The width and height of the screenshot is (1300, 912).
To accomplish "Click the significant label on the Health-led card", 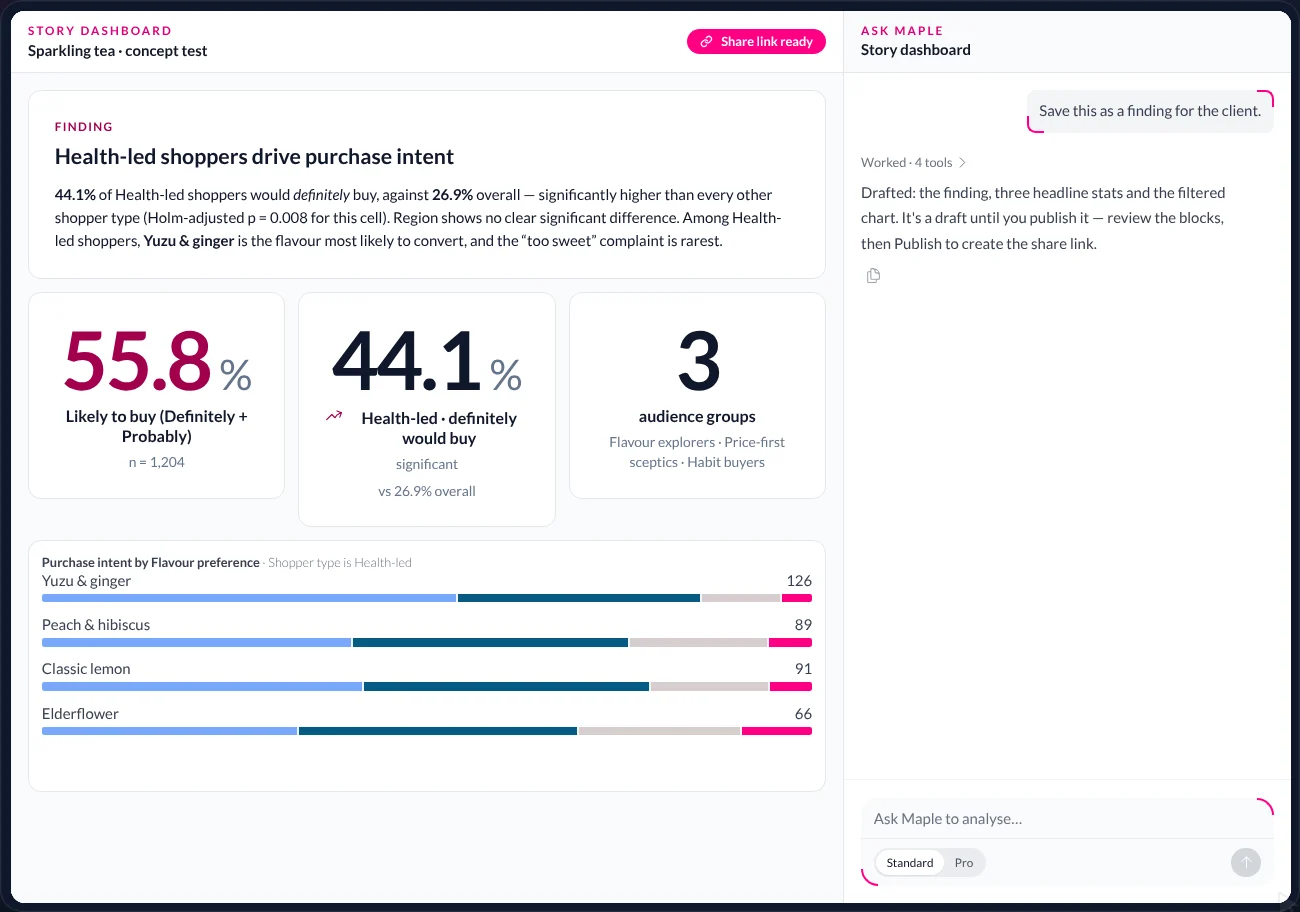I will click(x=427, y=464).
